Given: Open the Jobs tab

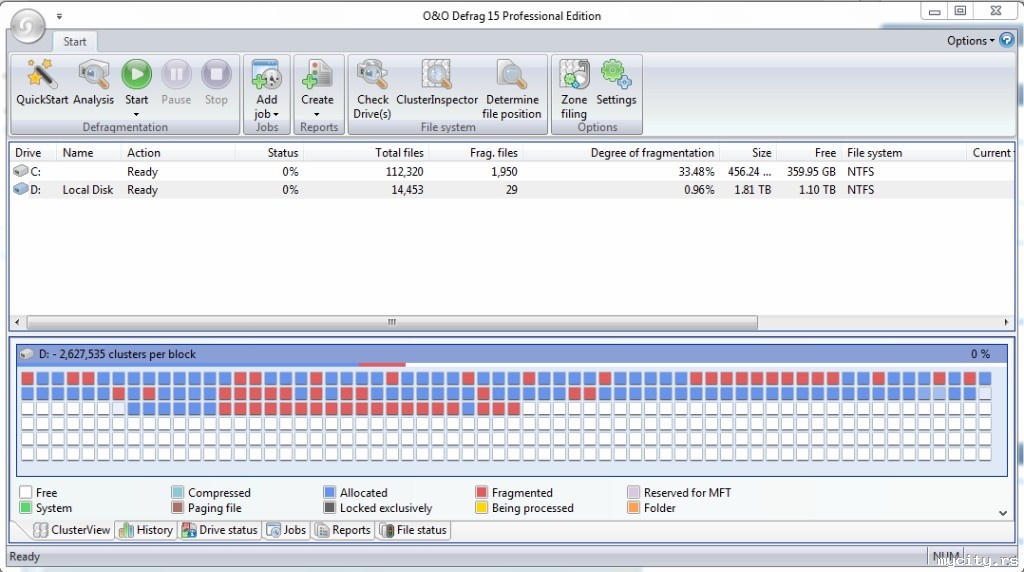Looking at the screenshot, I should tap(286, 530).
